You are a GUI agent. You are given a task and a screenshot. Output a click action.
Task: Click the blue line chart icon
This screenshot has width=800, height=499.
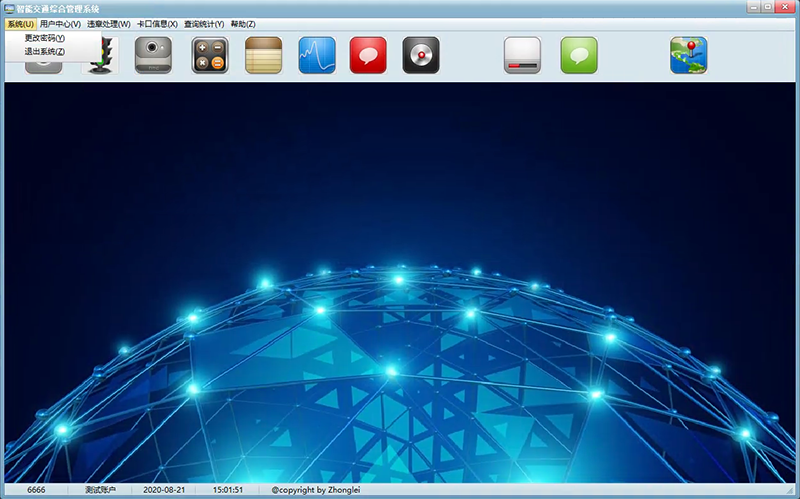[318, 55]
